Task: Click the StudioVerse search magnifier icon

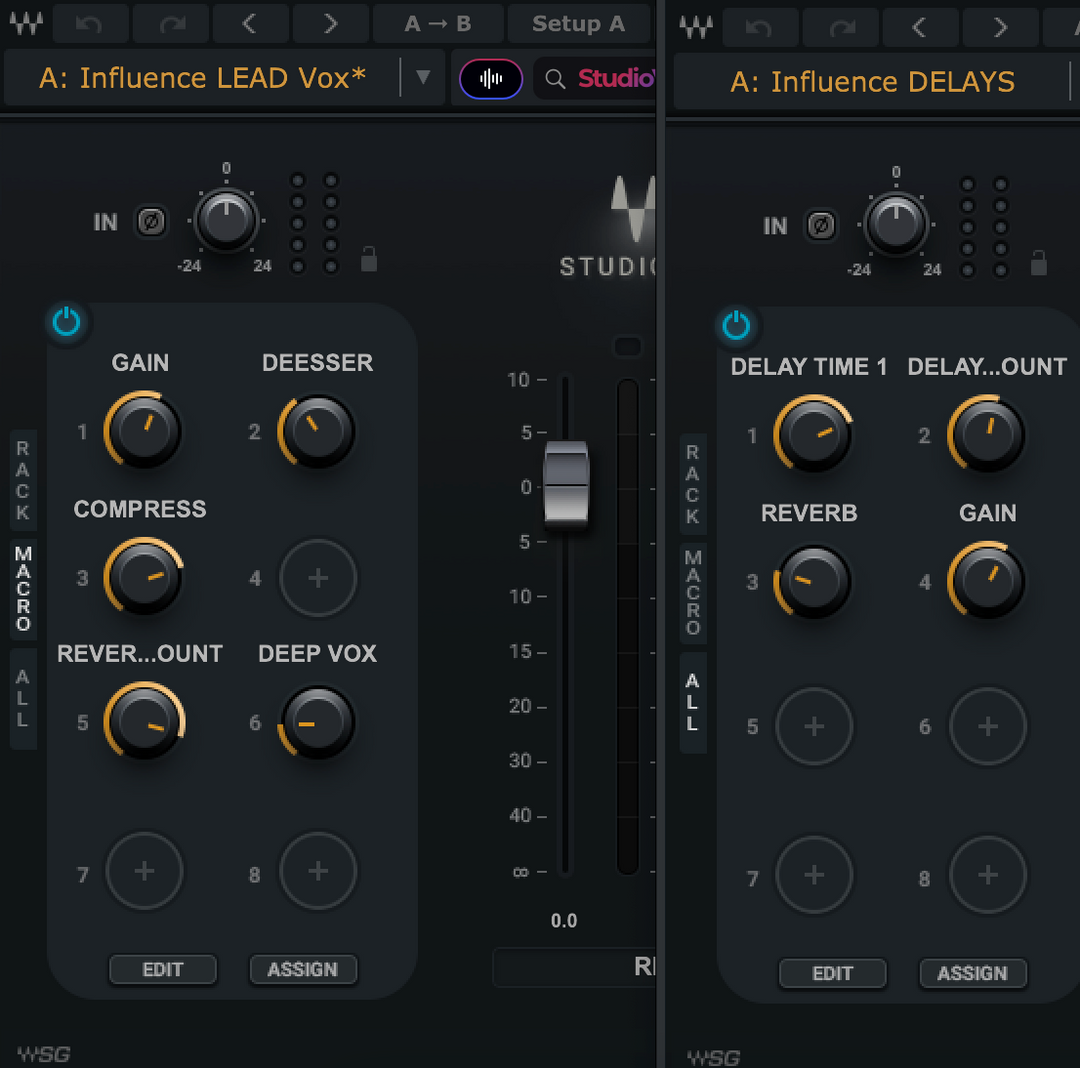Action: [556, 78]
